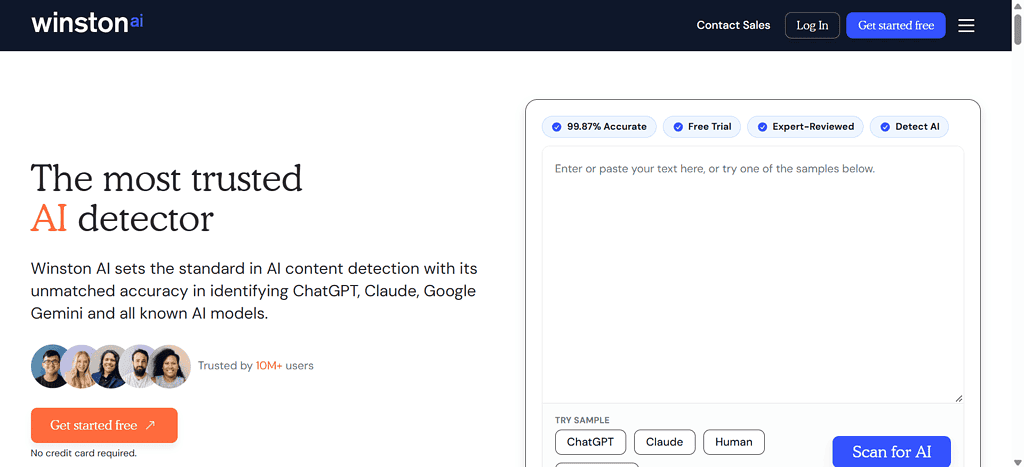The height and width of the screenshot is (467, 1024).
Task: Click the textarea resize handle
Action: (x=959, y=398)
